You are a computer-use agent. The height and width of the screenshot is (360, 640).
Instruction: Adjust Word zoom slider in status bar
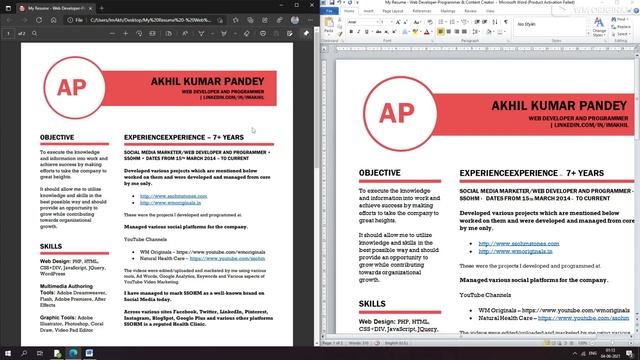tap(612, 343)
